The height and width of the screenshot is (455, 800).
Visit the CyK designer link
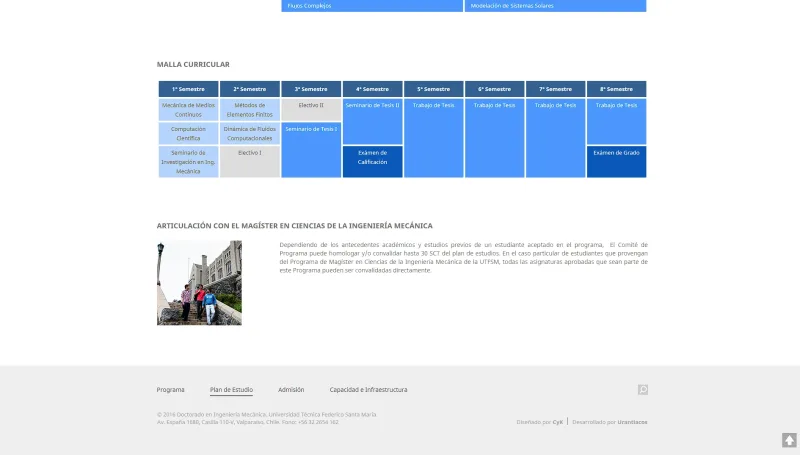point(558,422)
